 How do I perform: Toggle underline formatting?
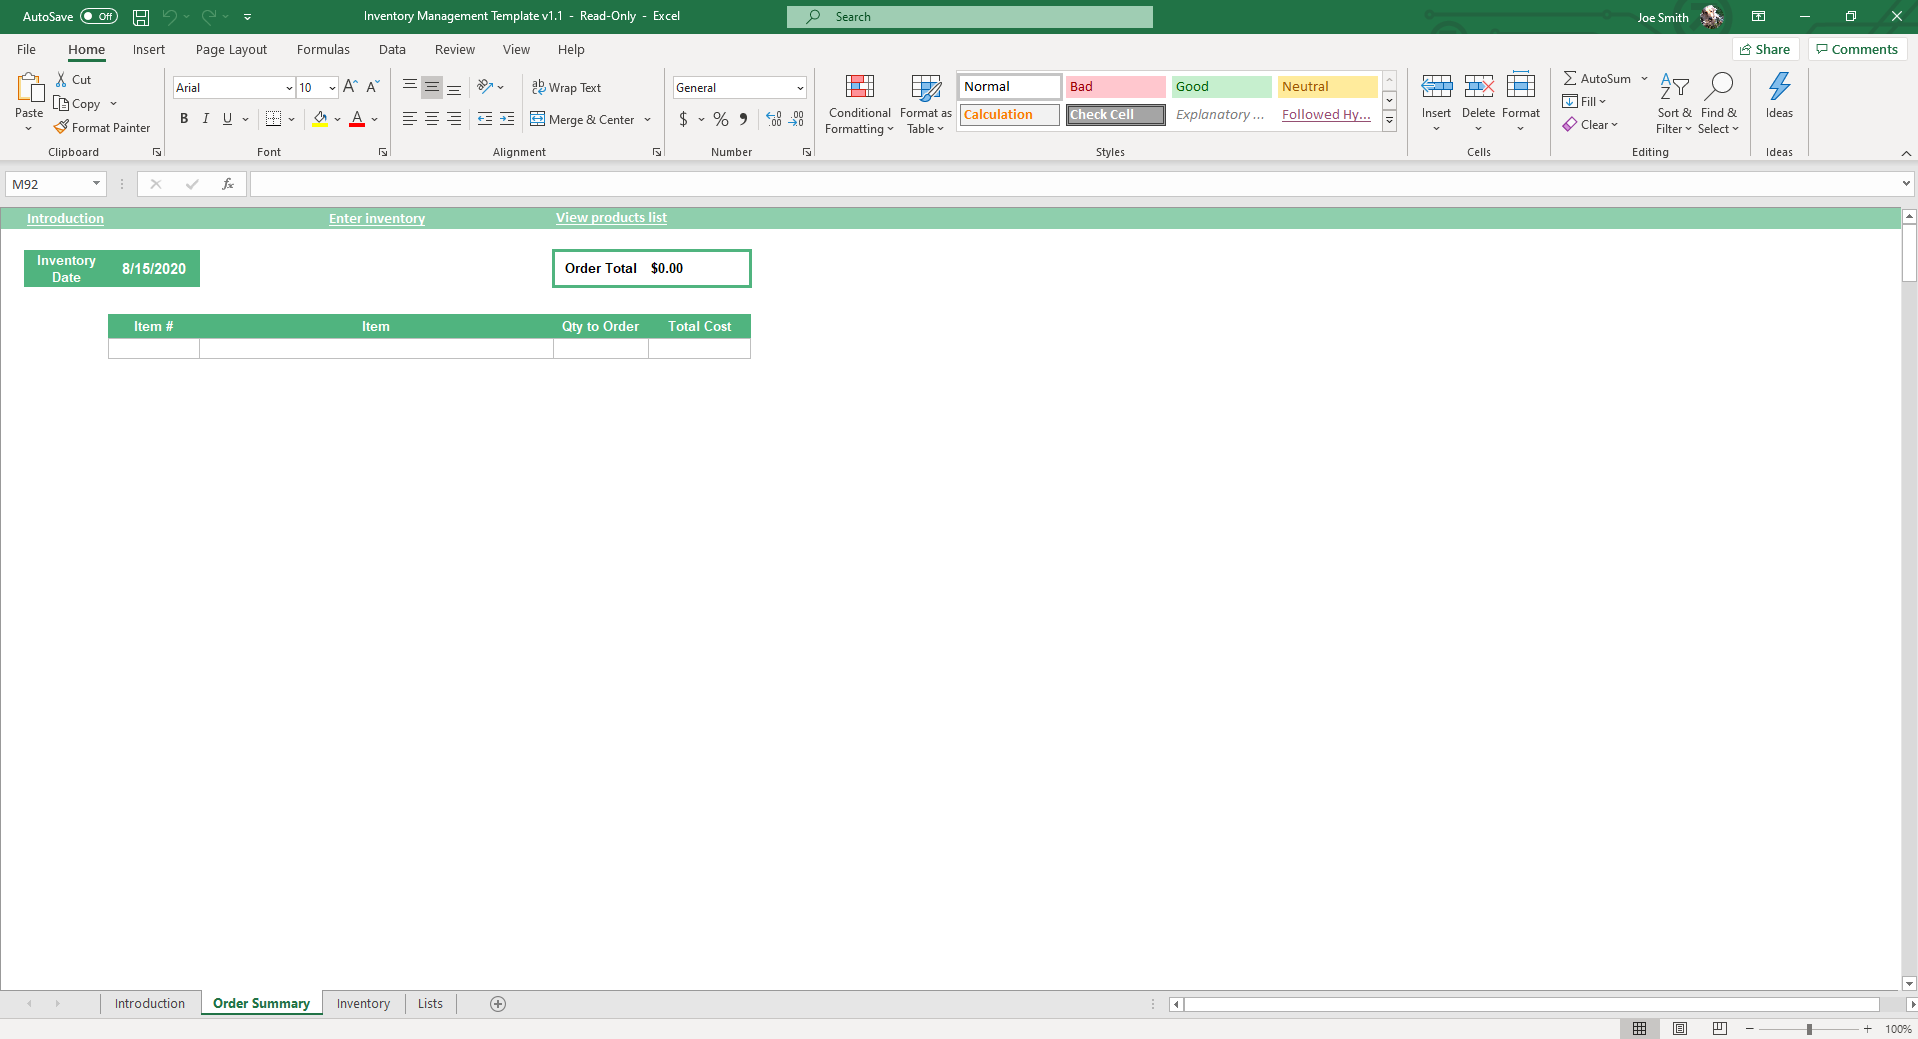[228, 119]
